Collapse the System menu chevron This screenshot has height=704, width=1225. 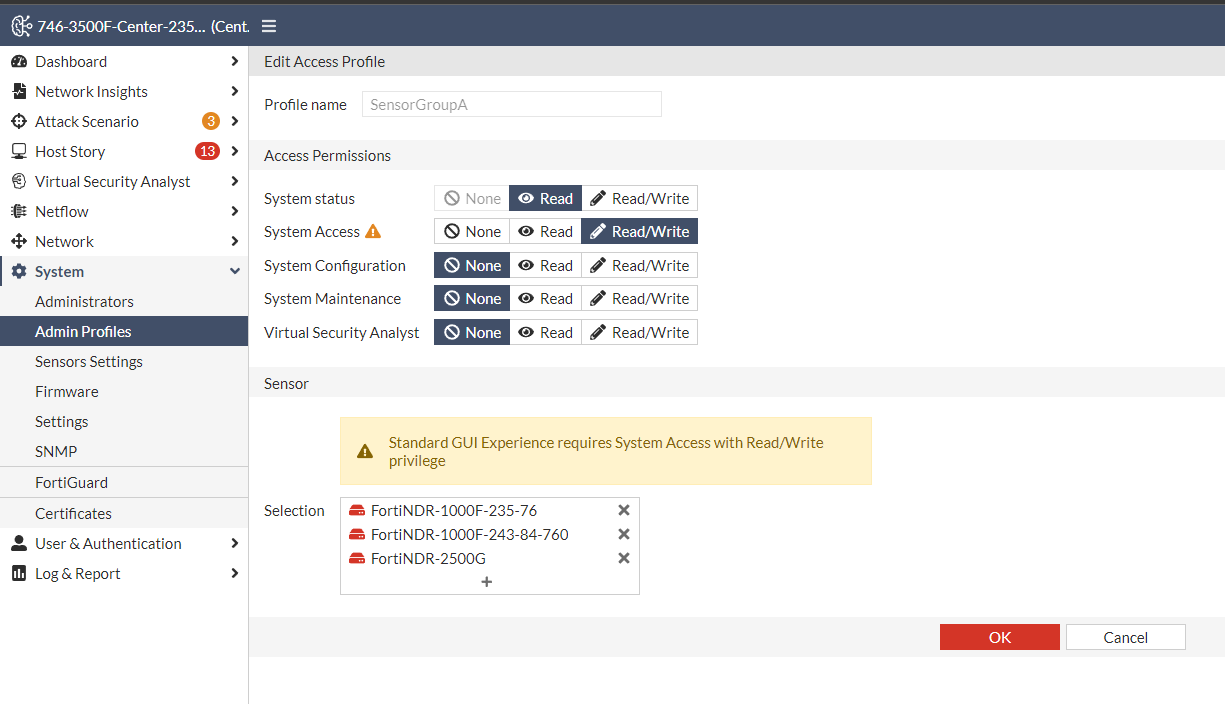[x=235, y=271]
